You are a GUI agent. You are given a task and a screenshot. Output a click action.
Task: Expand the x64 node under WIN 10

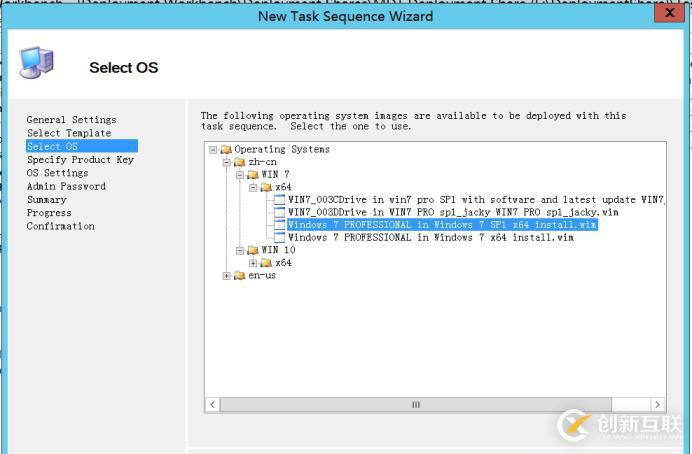[x=253, y=263]
